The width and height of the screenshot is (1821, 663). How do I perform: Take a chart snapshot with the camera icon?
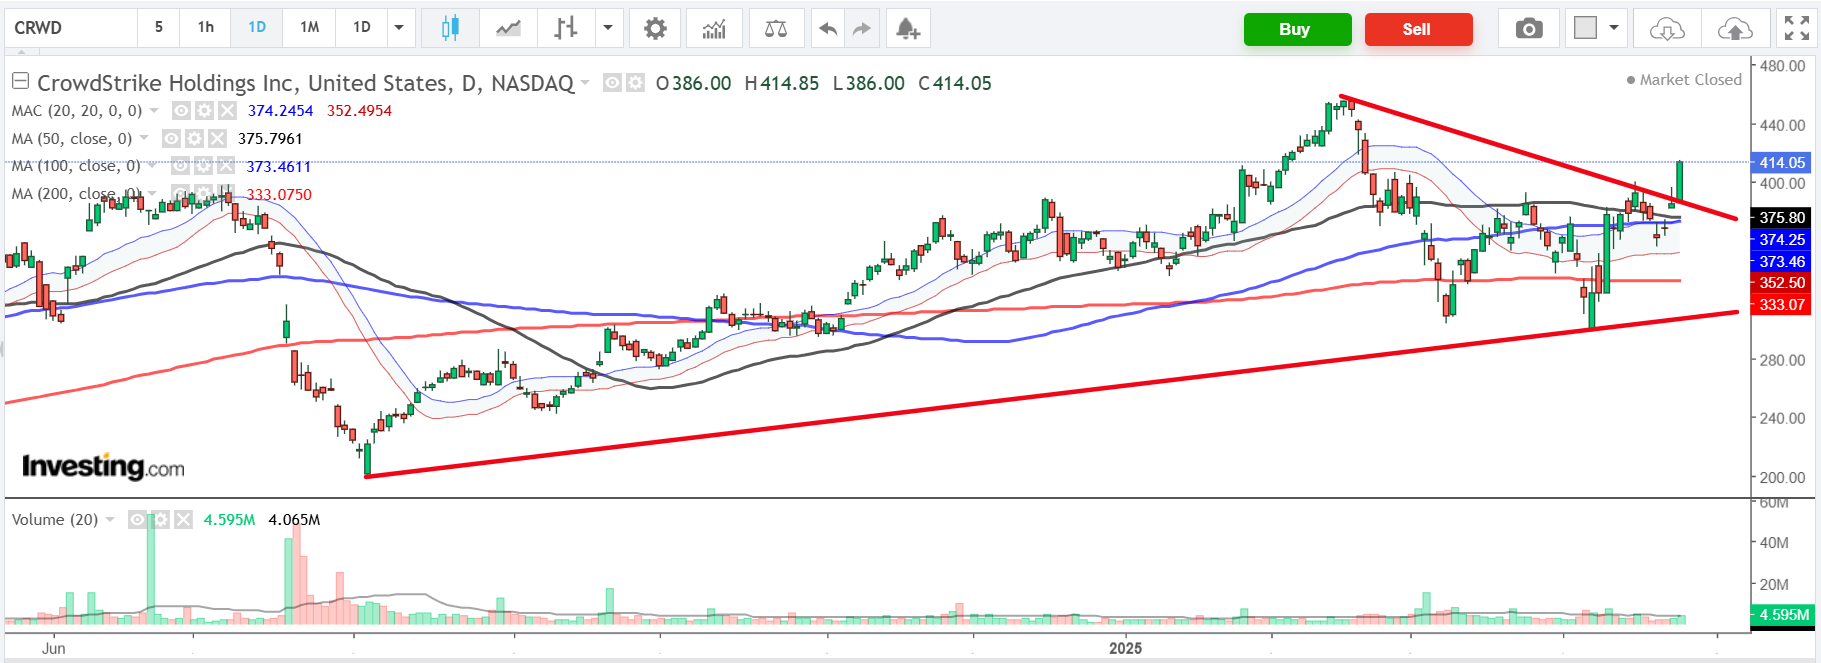click(x=1529, y=28)
